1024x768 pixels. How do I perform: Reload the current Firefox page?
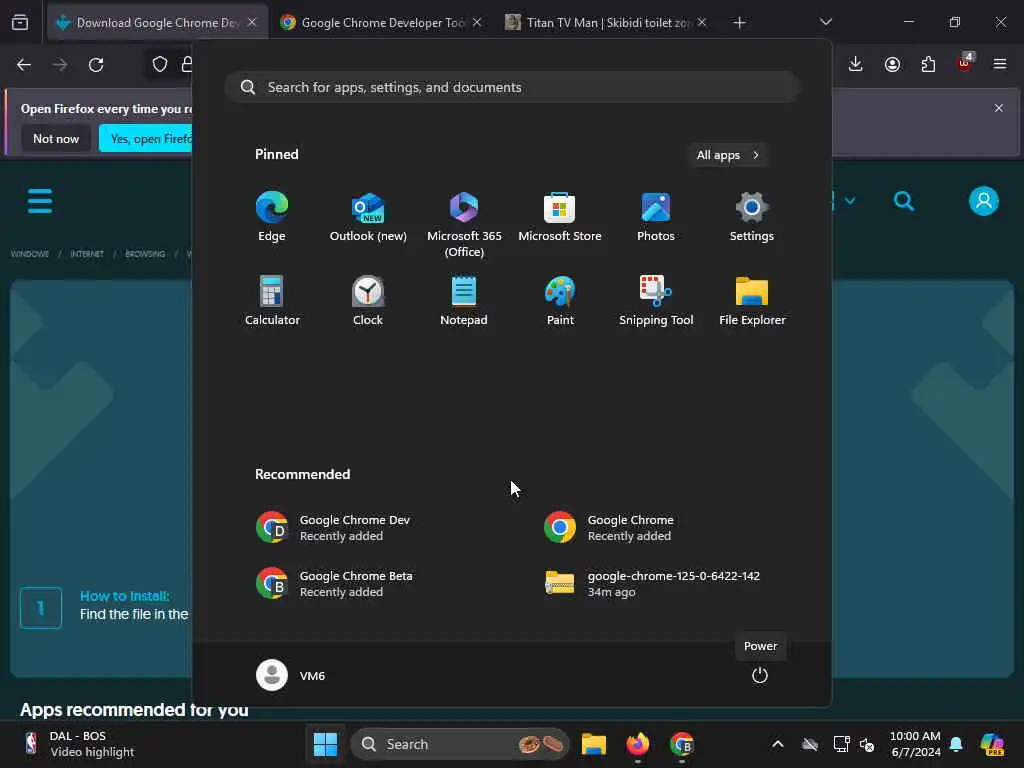pos(96,65)
